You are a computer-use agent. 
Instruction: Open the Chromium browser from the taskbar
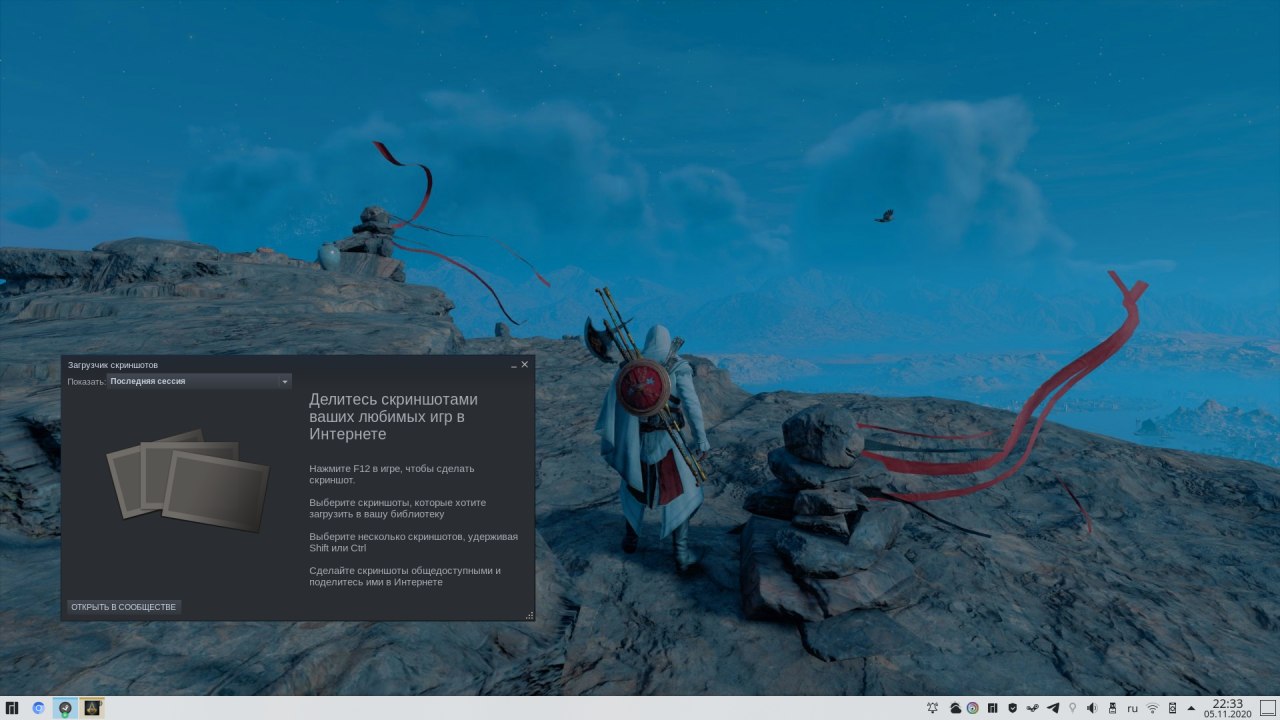(38, 708)
